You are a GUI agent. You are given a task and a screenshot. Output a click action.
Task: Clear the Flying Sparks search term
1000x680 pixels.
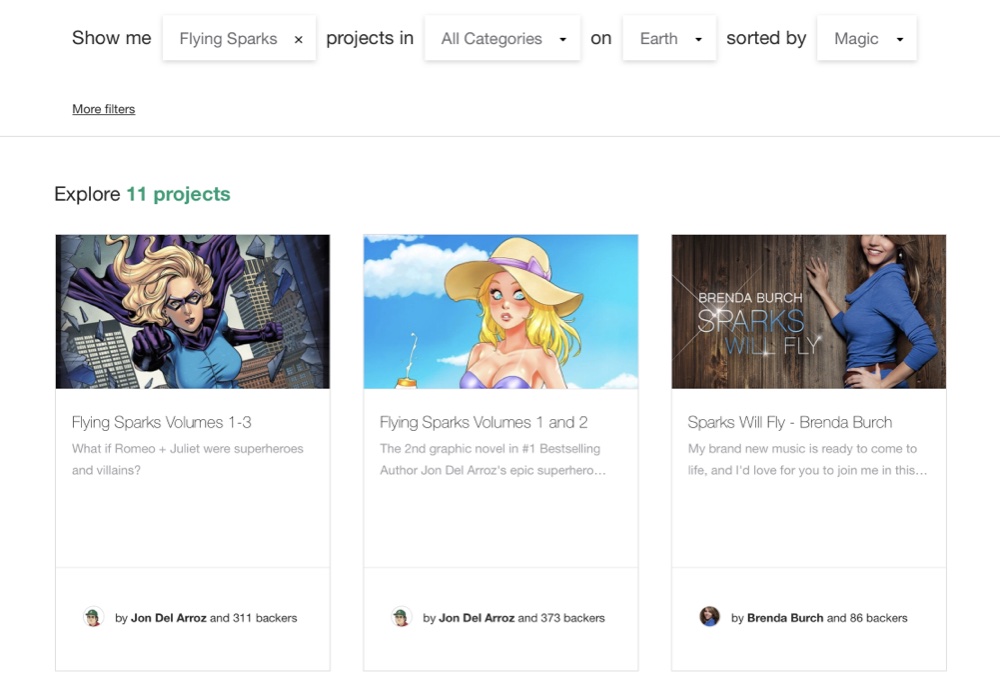[x=298, y=40]
